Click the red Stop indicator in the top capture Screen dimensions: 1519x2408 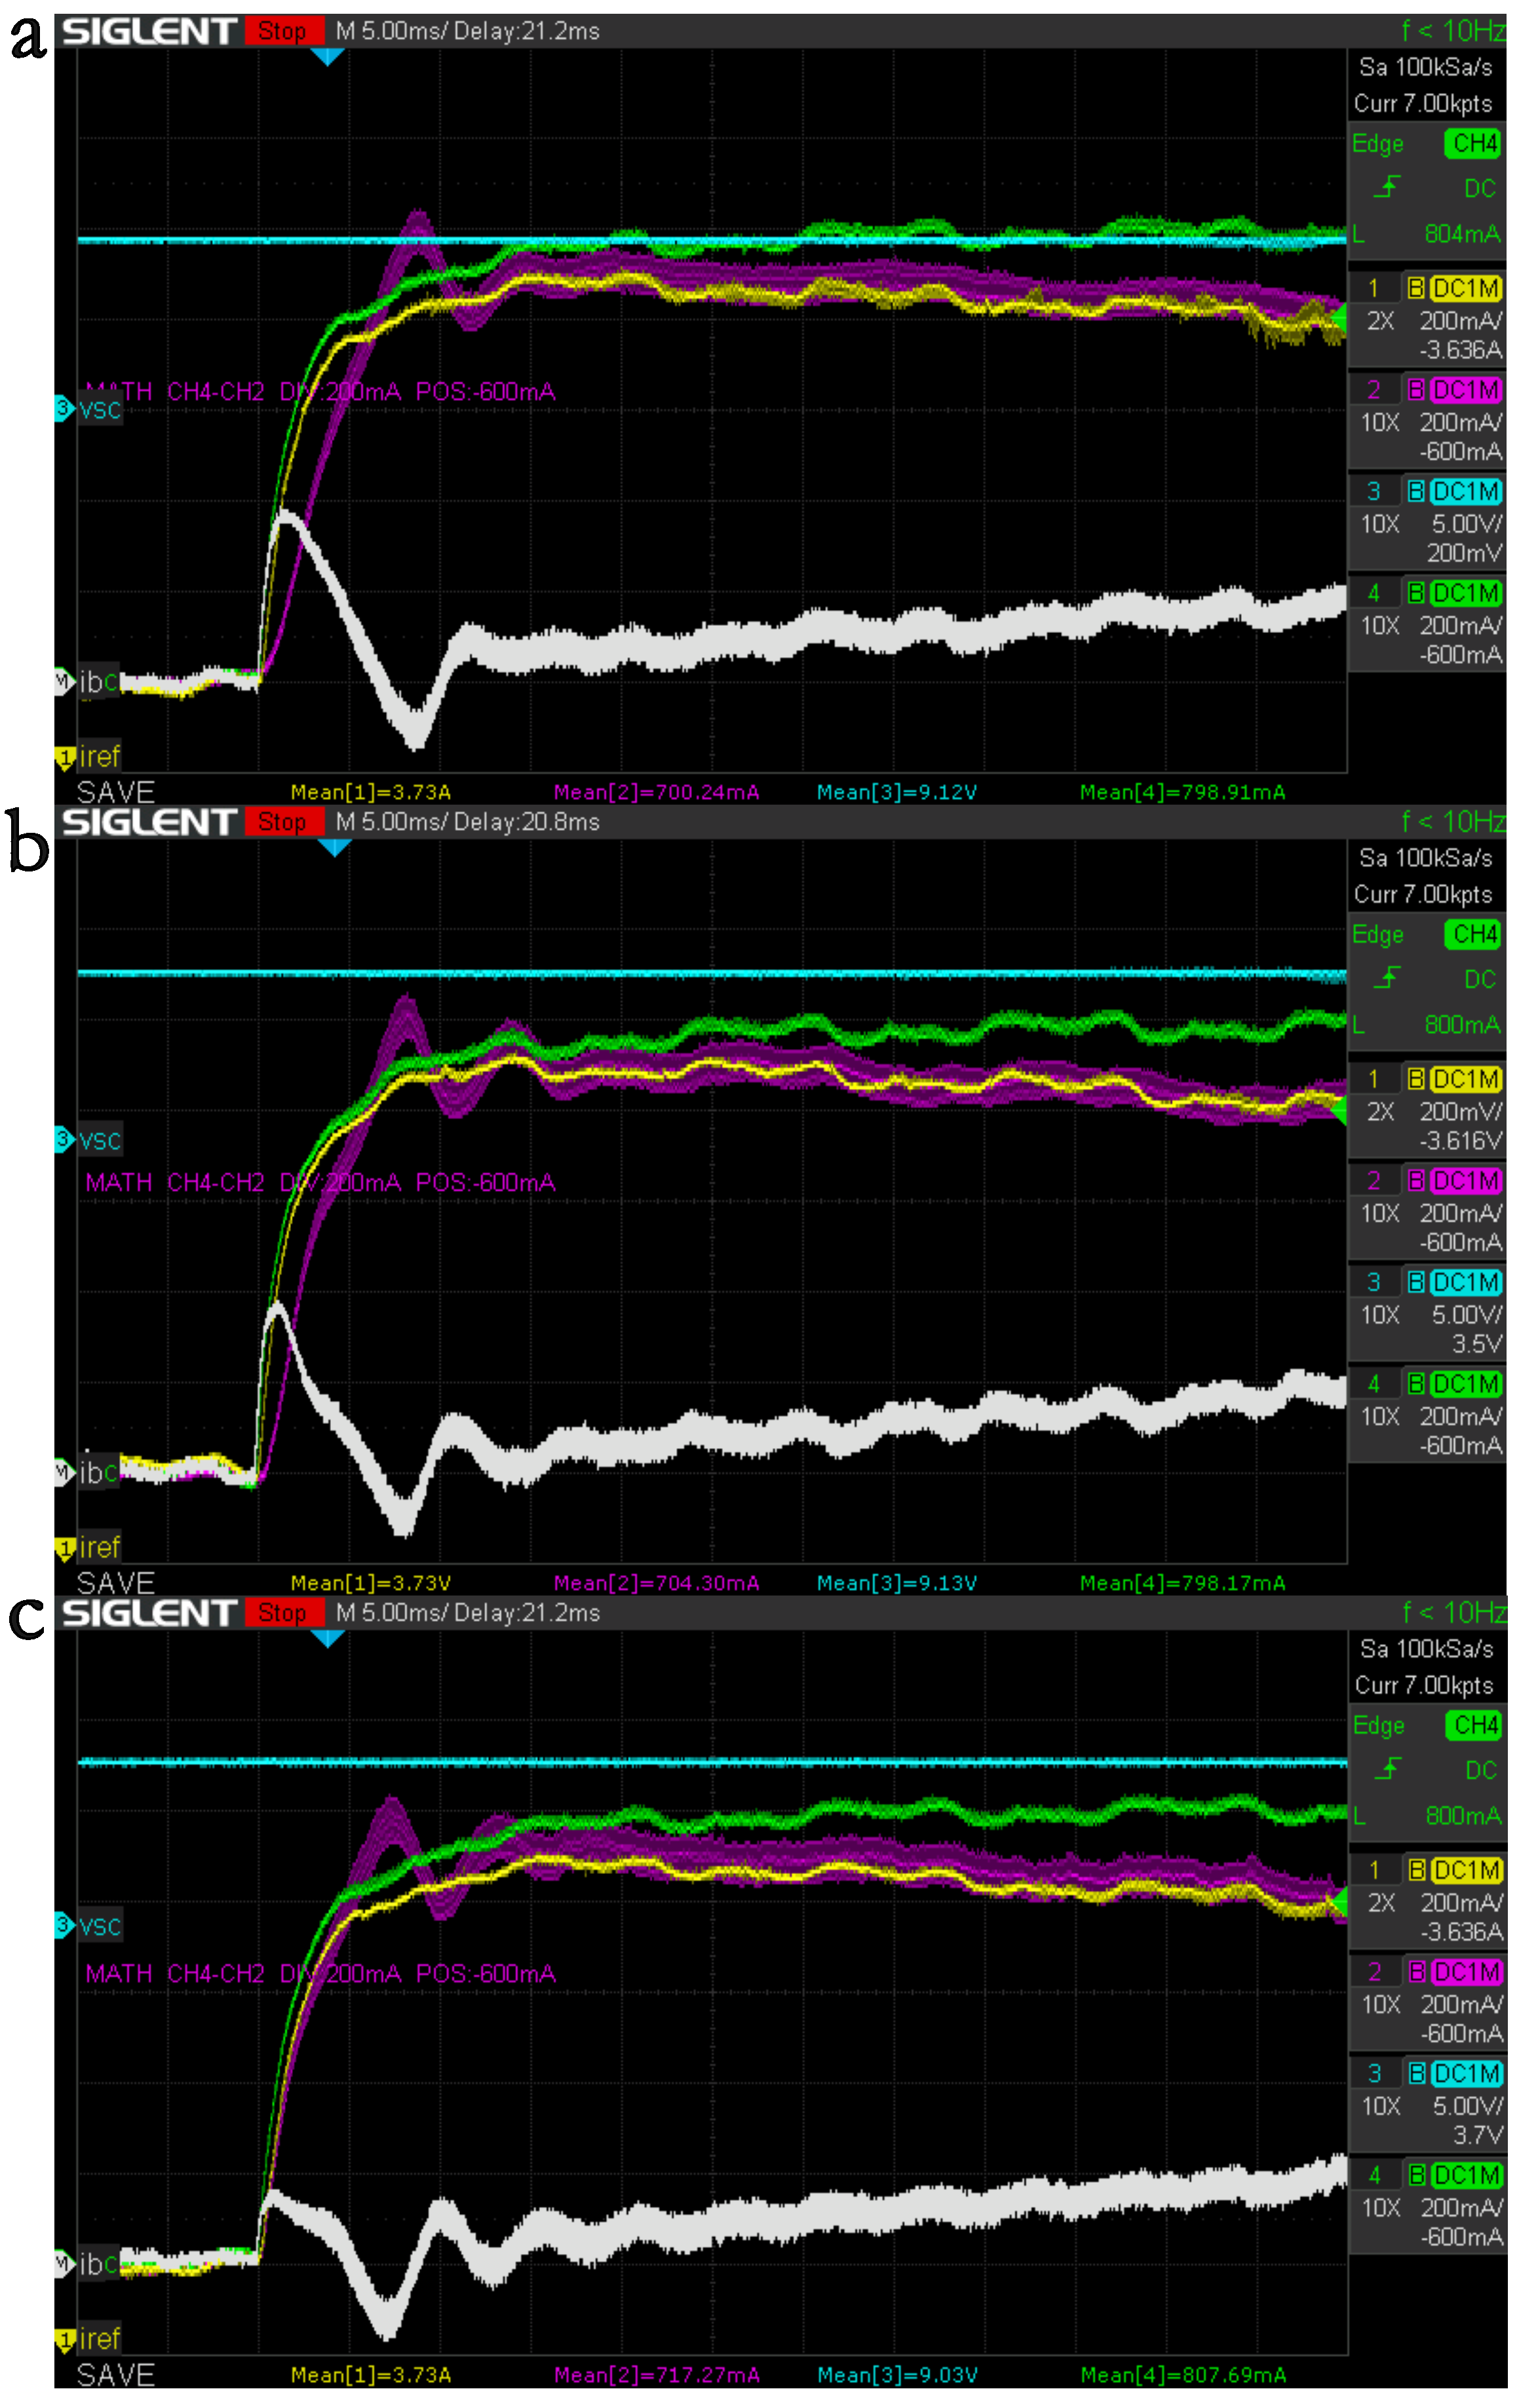(284, 31)
